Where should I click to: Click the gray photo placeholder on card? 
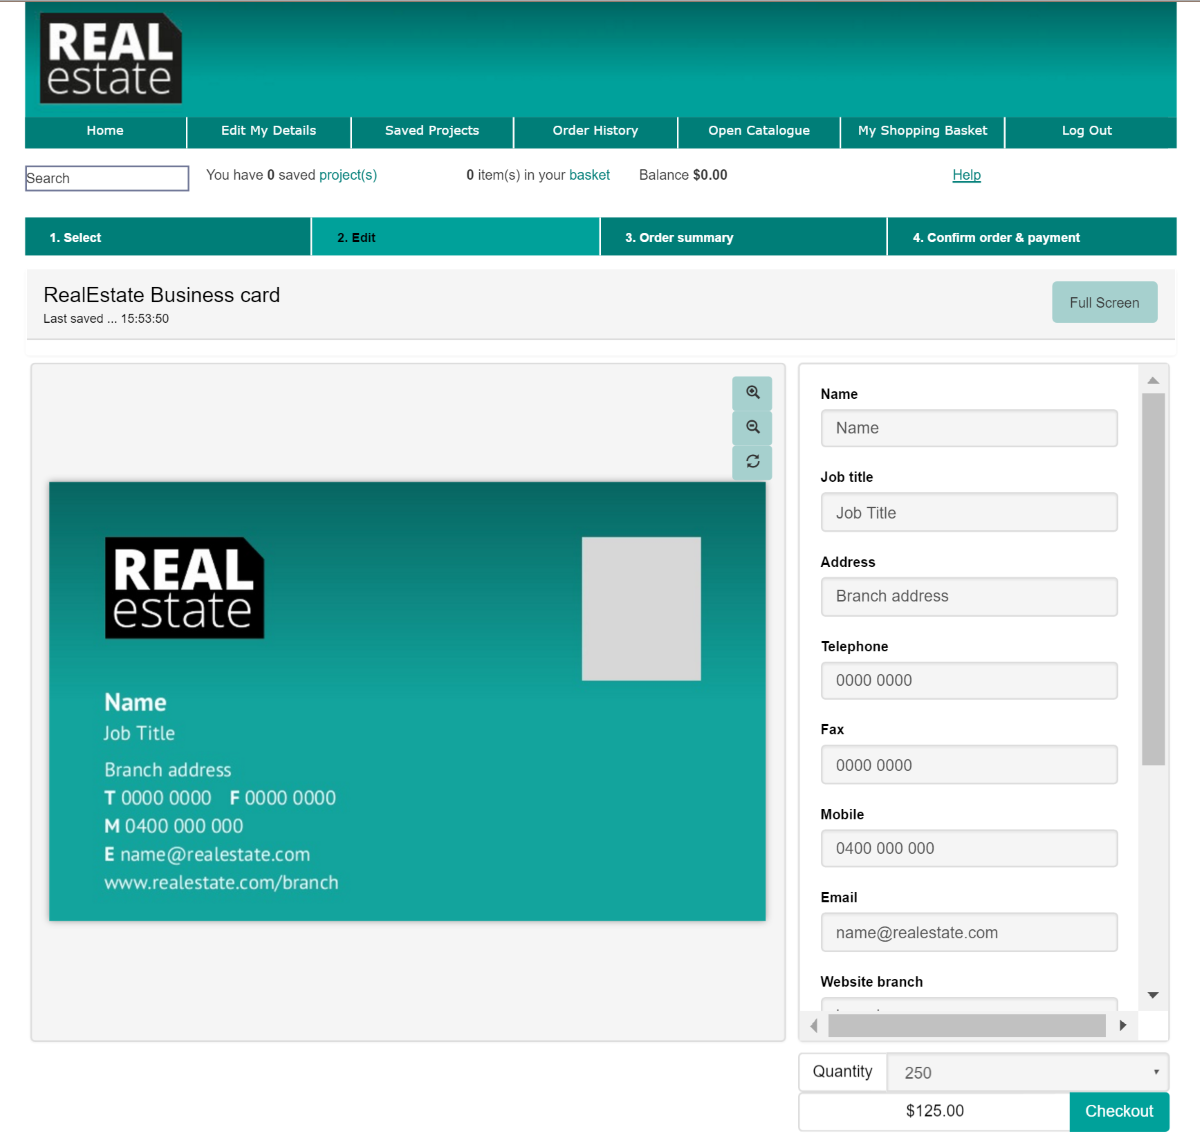click(x=641, y=609)
